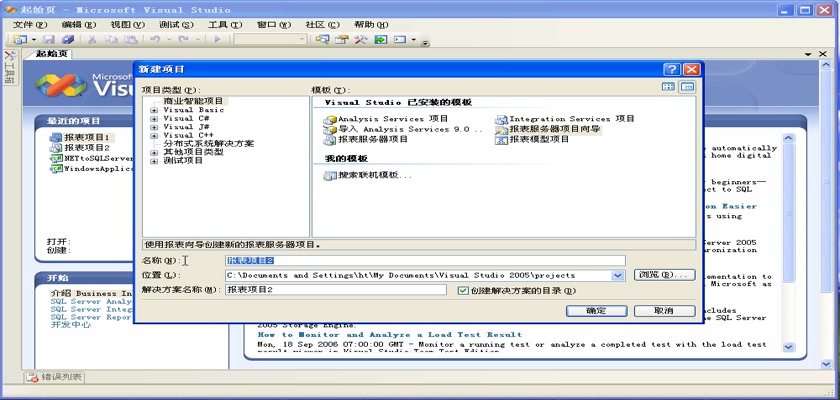The width and height of the screenshot is (840, 400).
Task: Open the 位置 location dropdown
Action: point(618,275)
